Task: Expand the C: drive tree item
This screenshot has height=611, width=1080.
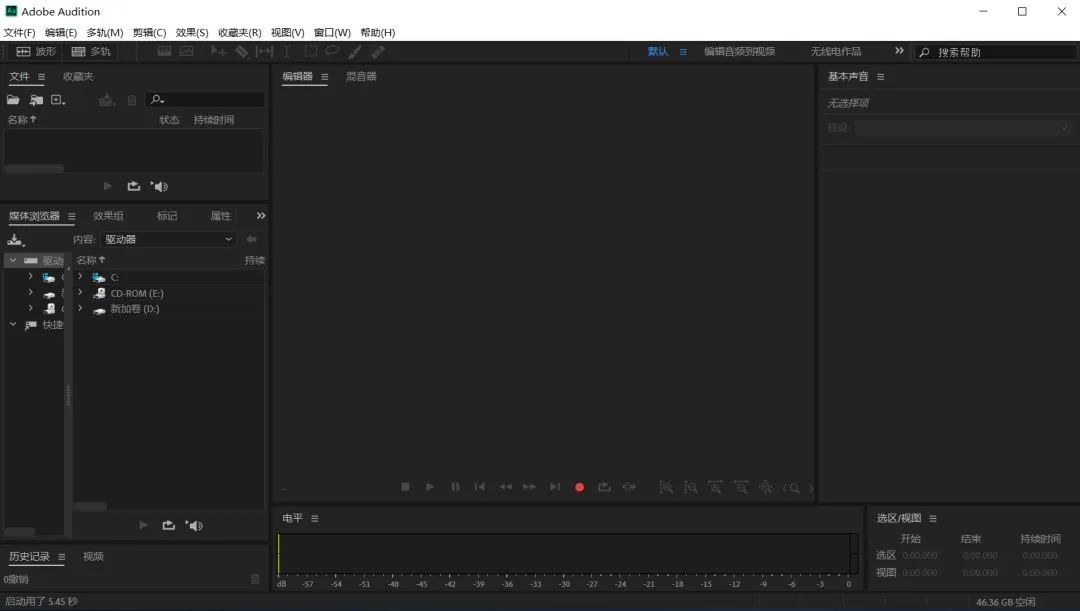Action: pyautogui.click(x=80, y=277)
